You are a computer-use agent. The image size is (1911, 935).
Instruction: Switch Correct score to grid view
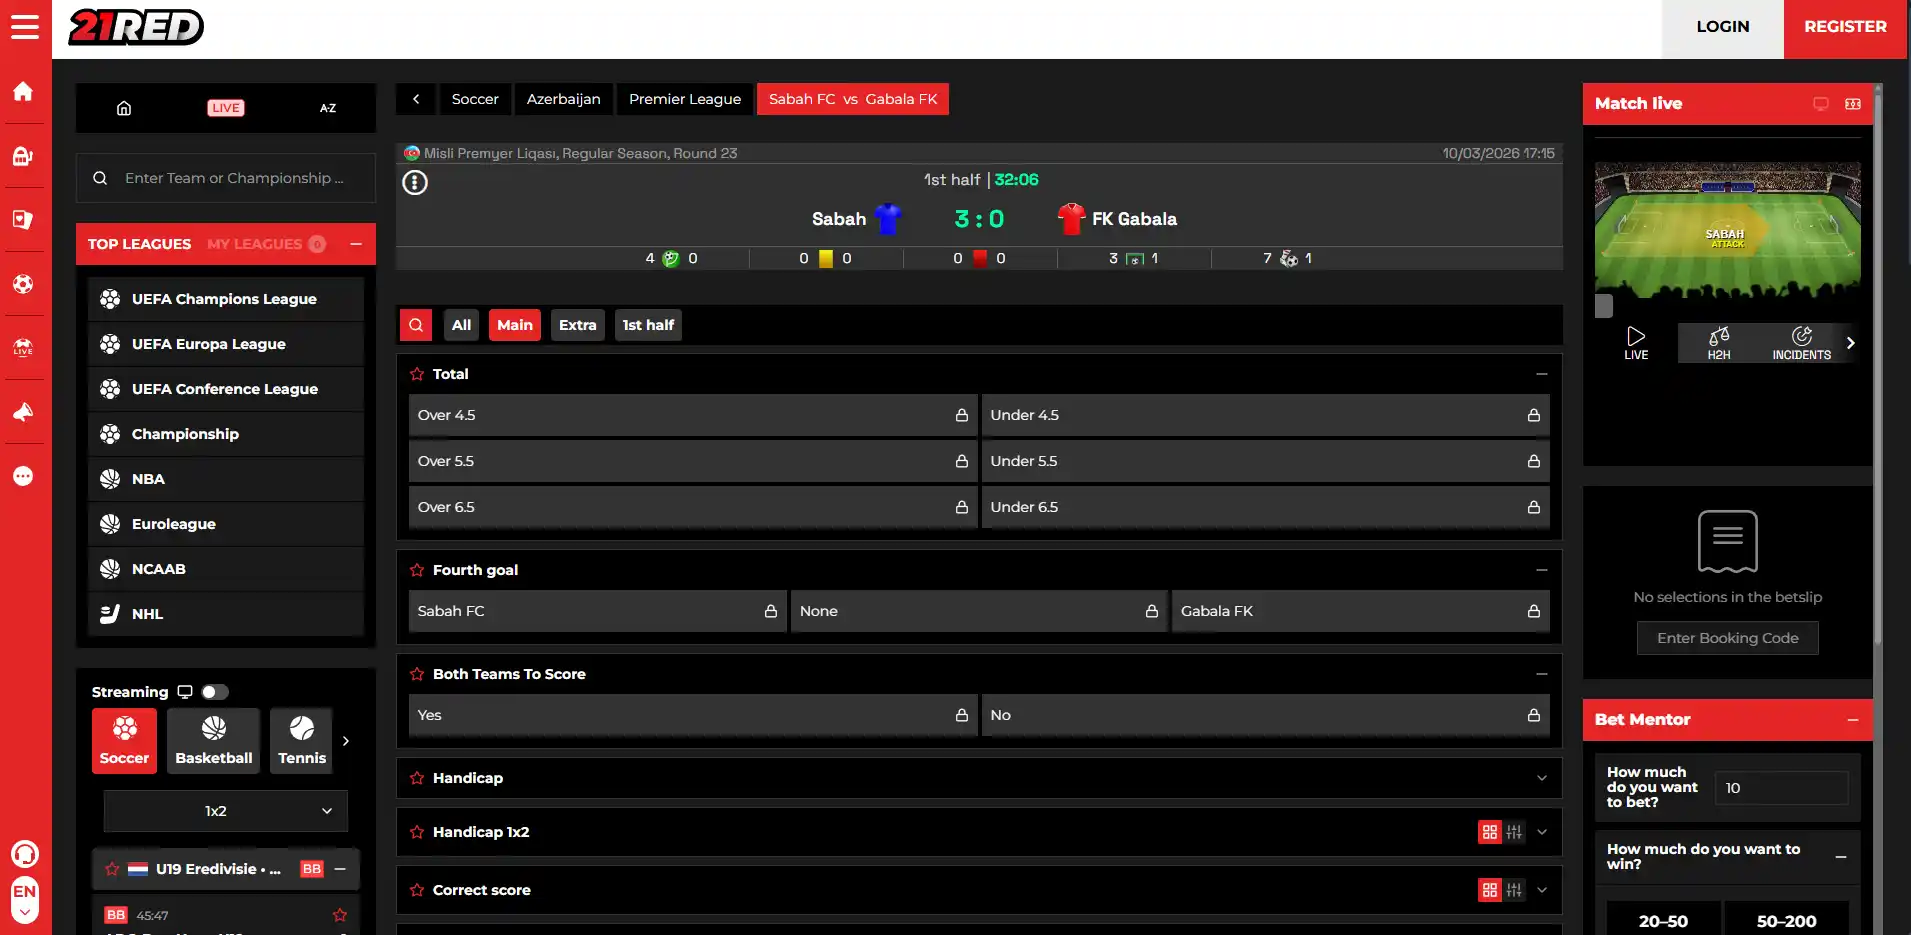[x=1490, y=890]
